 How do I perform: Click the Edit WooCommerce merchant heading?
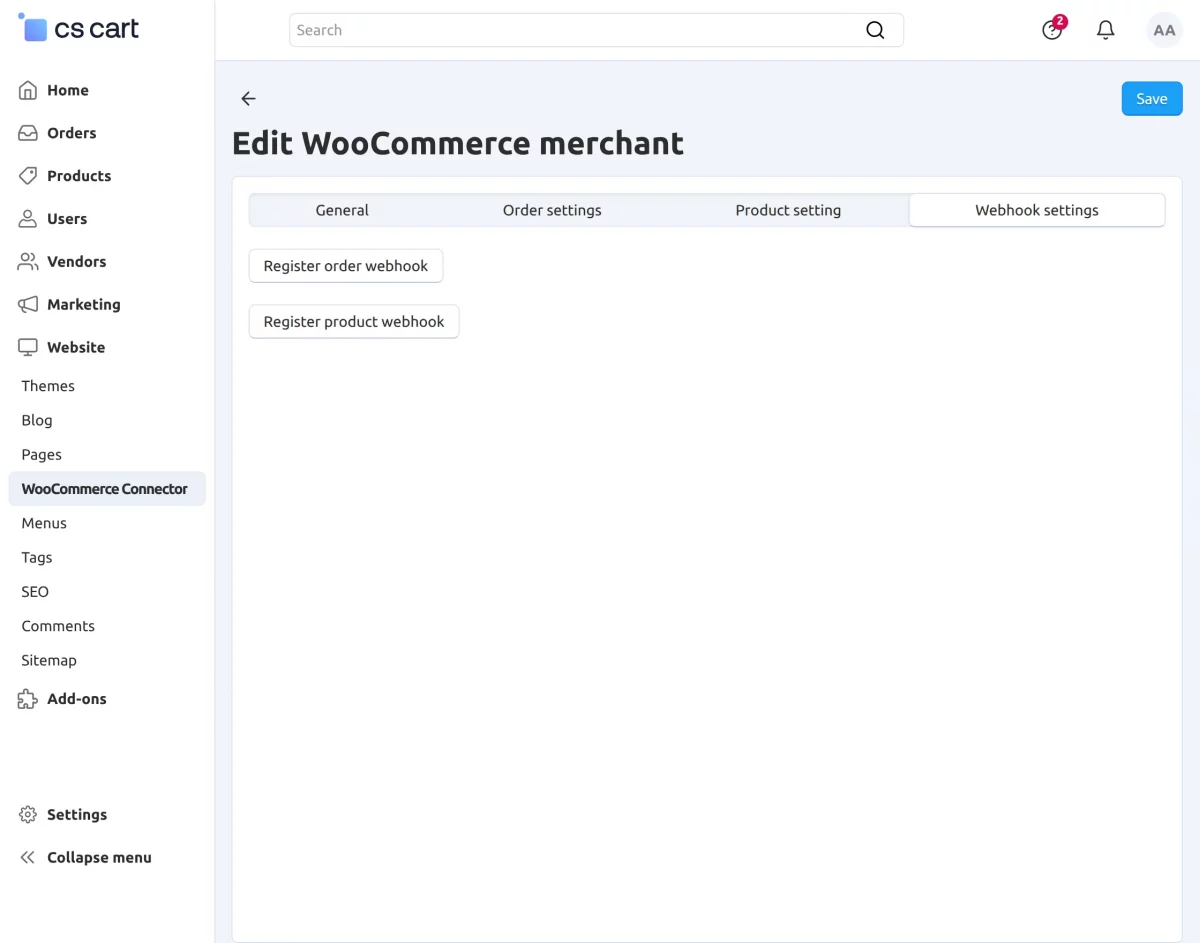pyautogui.click(x=458, y=143)
